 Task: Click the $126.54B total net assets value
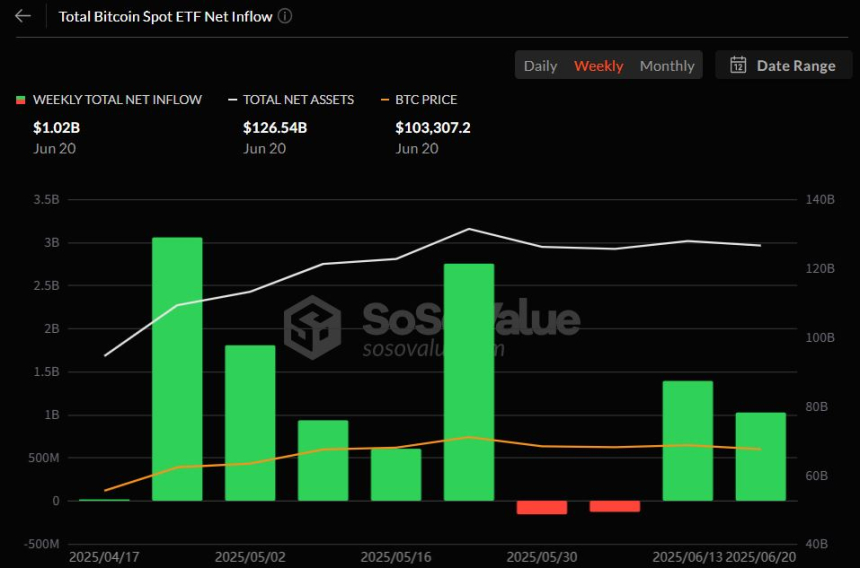tap(275, 128)
